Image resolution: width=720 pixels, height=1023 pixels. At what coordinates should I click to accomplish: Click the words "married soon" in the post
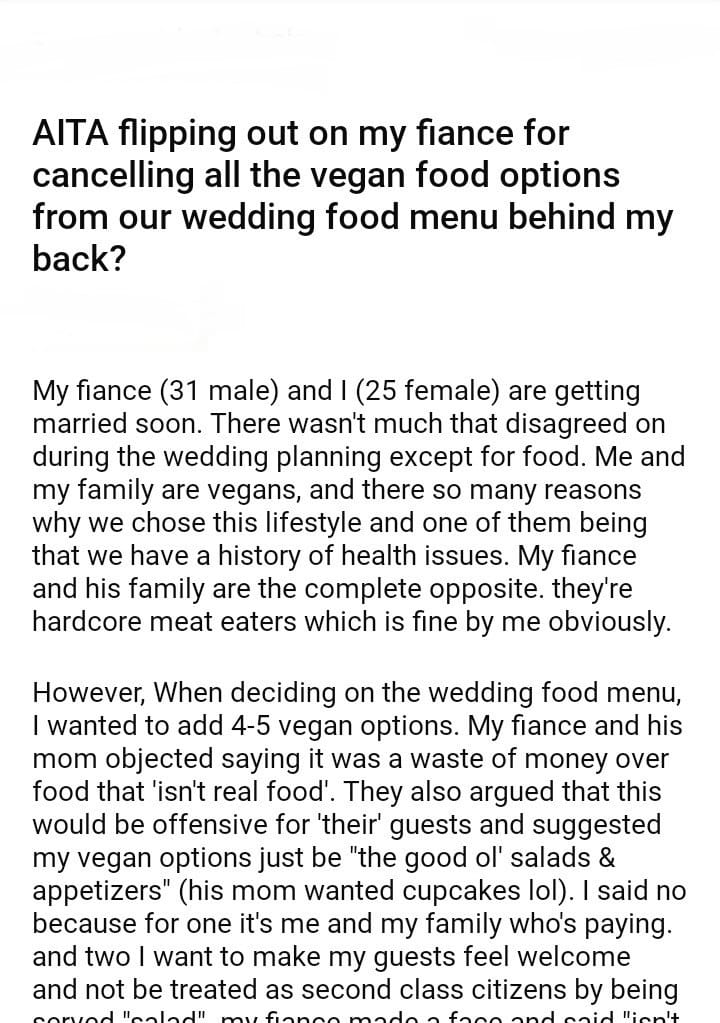coord(96,423)
